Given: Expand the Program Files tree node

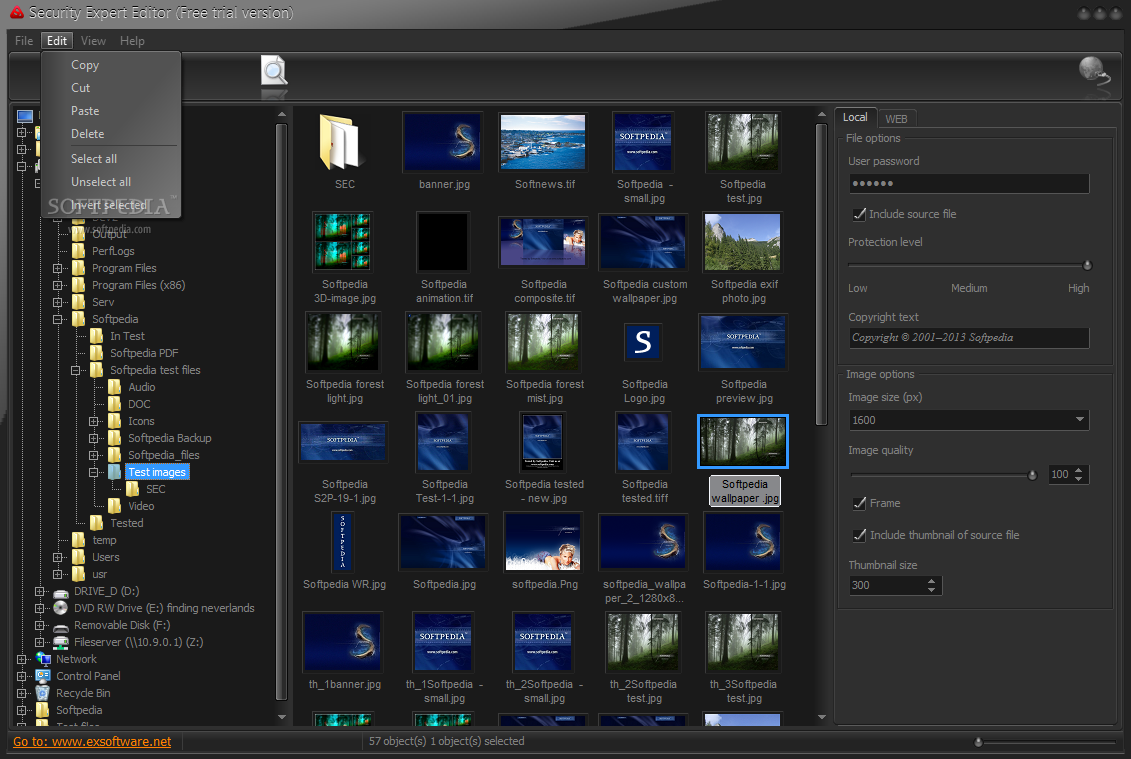Looking at the screenshot, I should pos(58,268).
